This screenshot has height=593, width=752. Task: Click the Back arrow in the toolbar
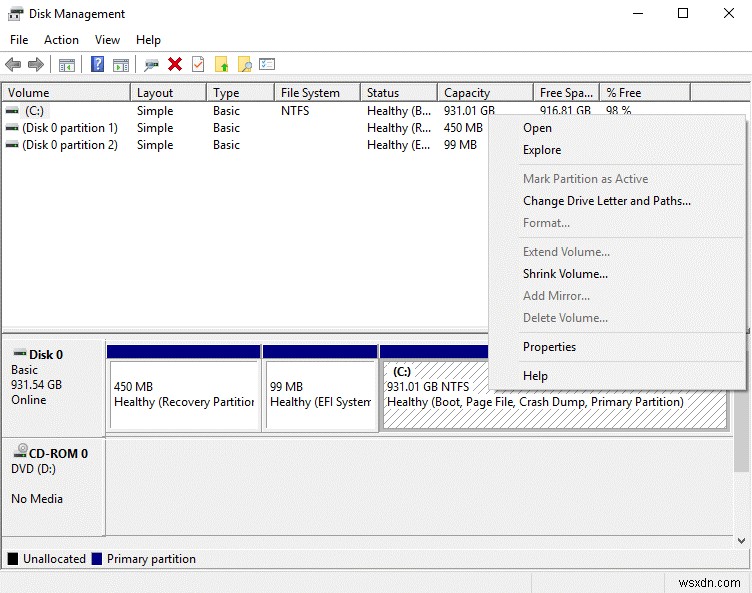pos(13,65)
